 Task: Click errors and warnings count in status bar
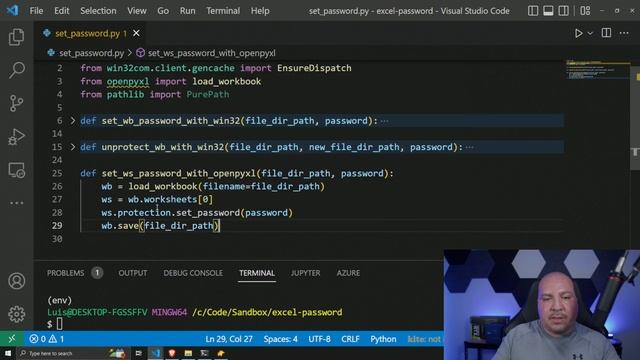pyautogui.click(x=46, y=339)
